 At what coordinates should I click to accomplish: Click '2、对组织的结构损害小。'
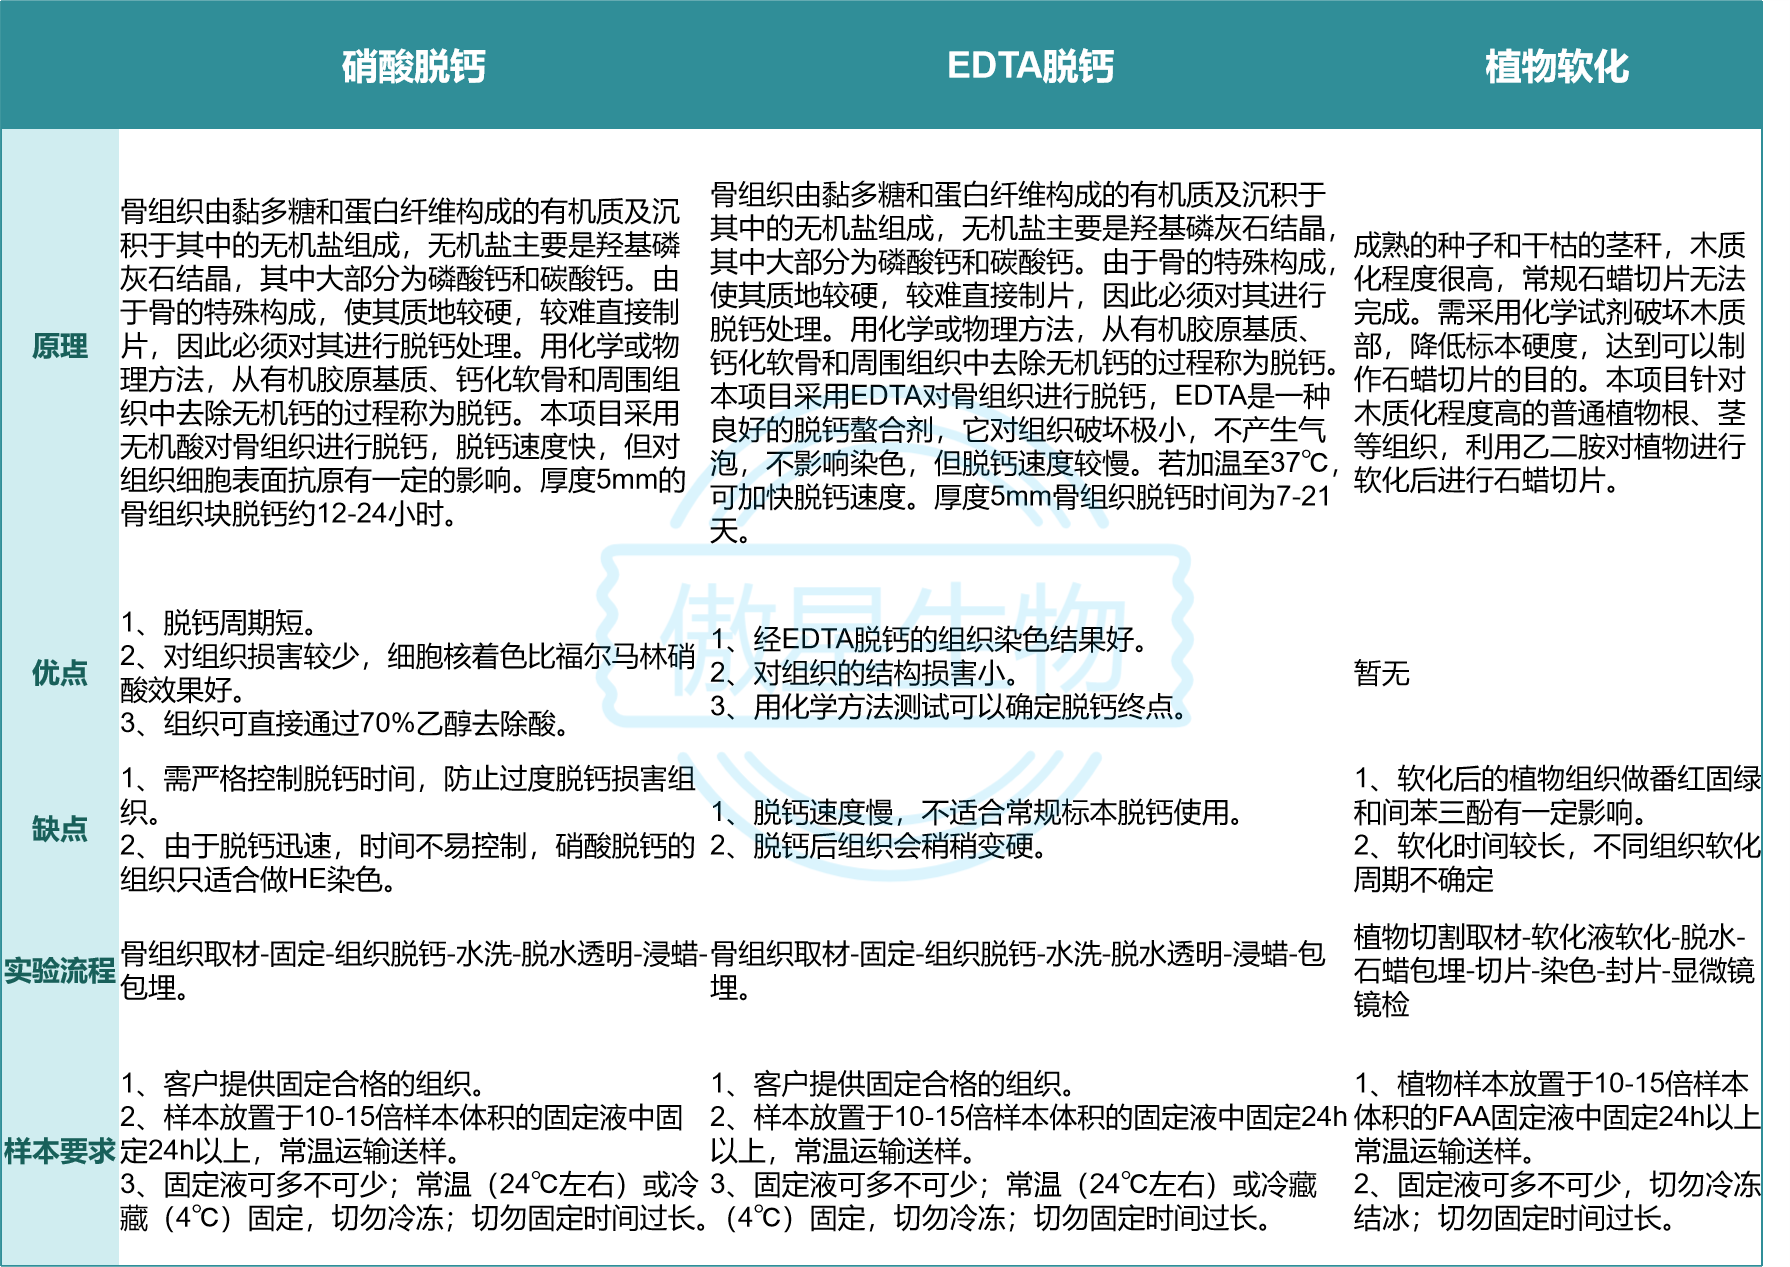pos(866,673)
